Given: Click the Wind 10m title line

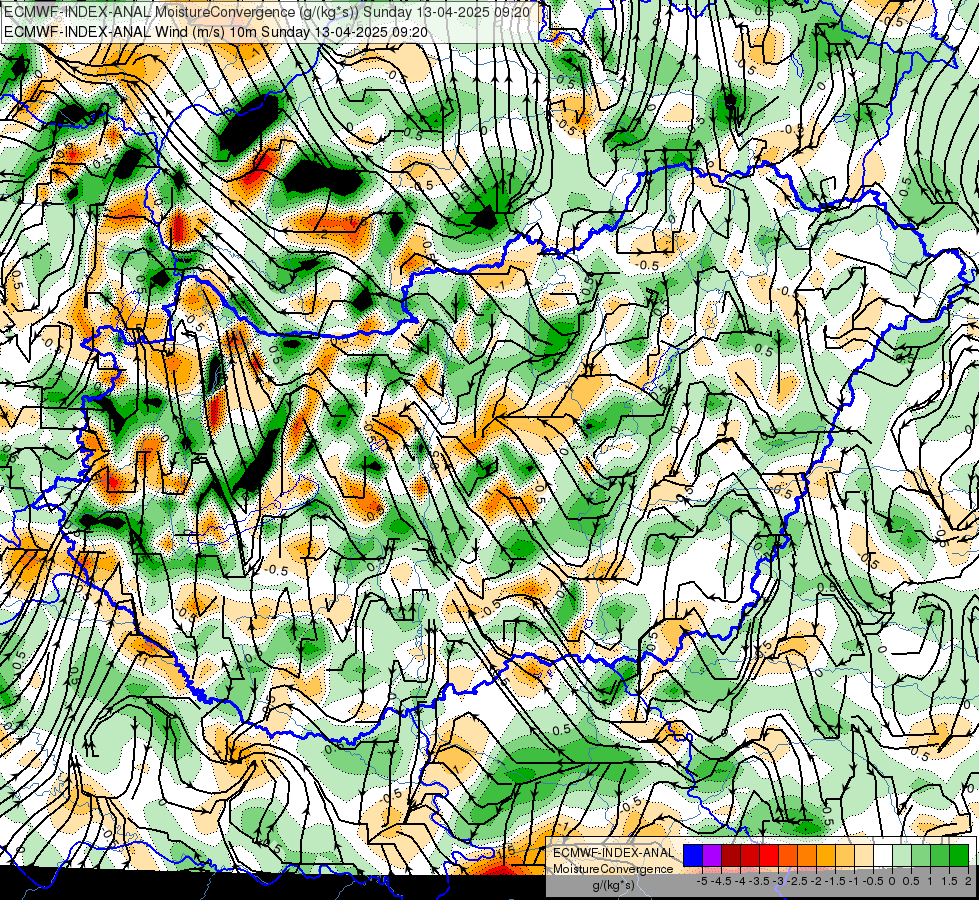Looking at the screenshot, I should pos(217,32).
